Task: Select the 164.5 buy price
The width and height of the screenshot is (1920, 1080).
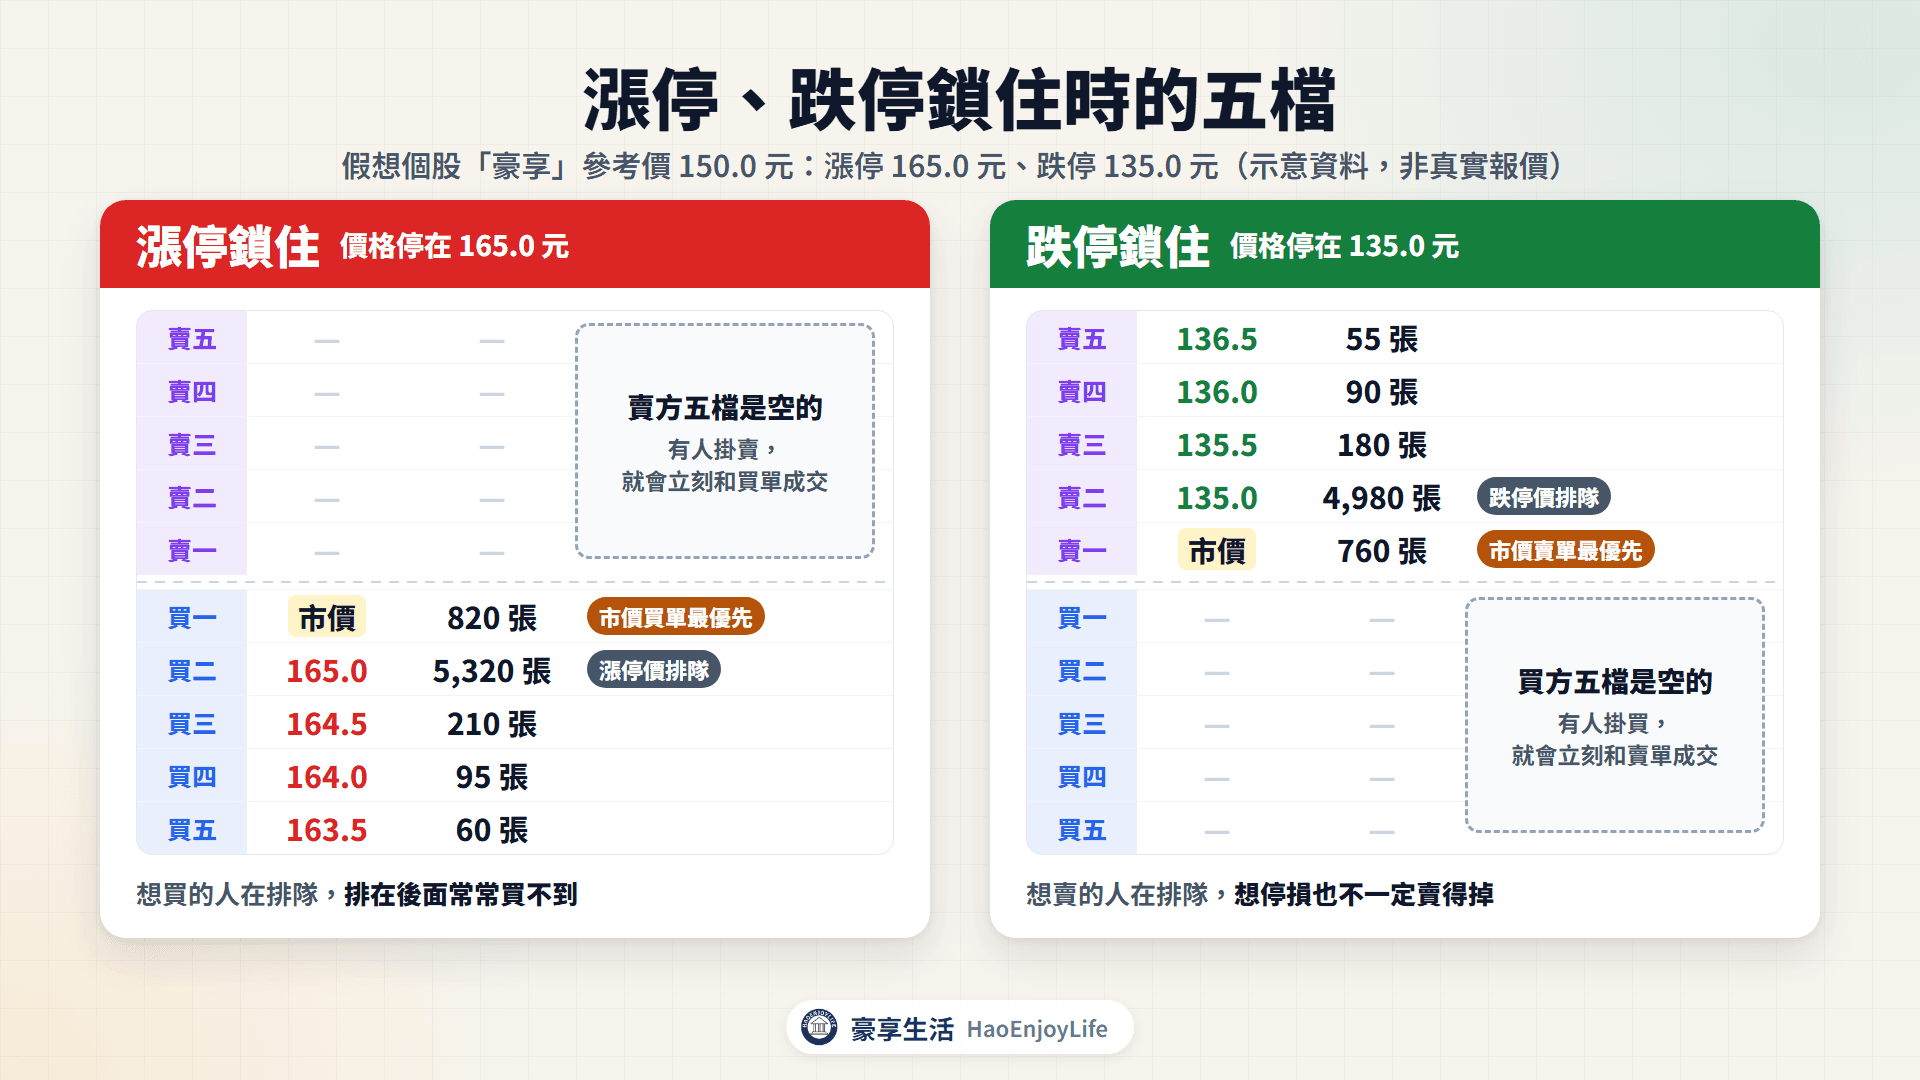Action: [327, 724]
